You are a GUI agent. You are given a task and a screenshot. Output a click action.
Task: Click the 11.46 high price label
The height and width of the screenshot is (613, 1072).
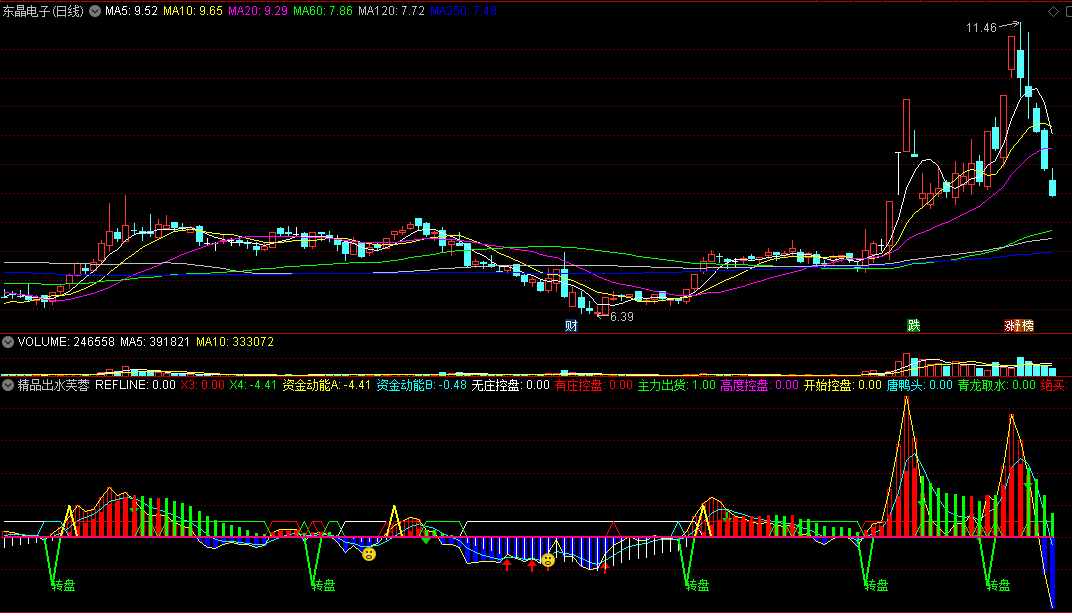[x=981, y=28]
